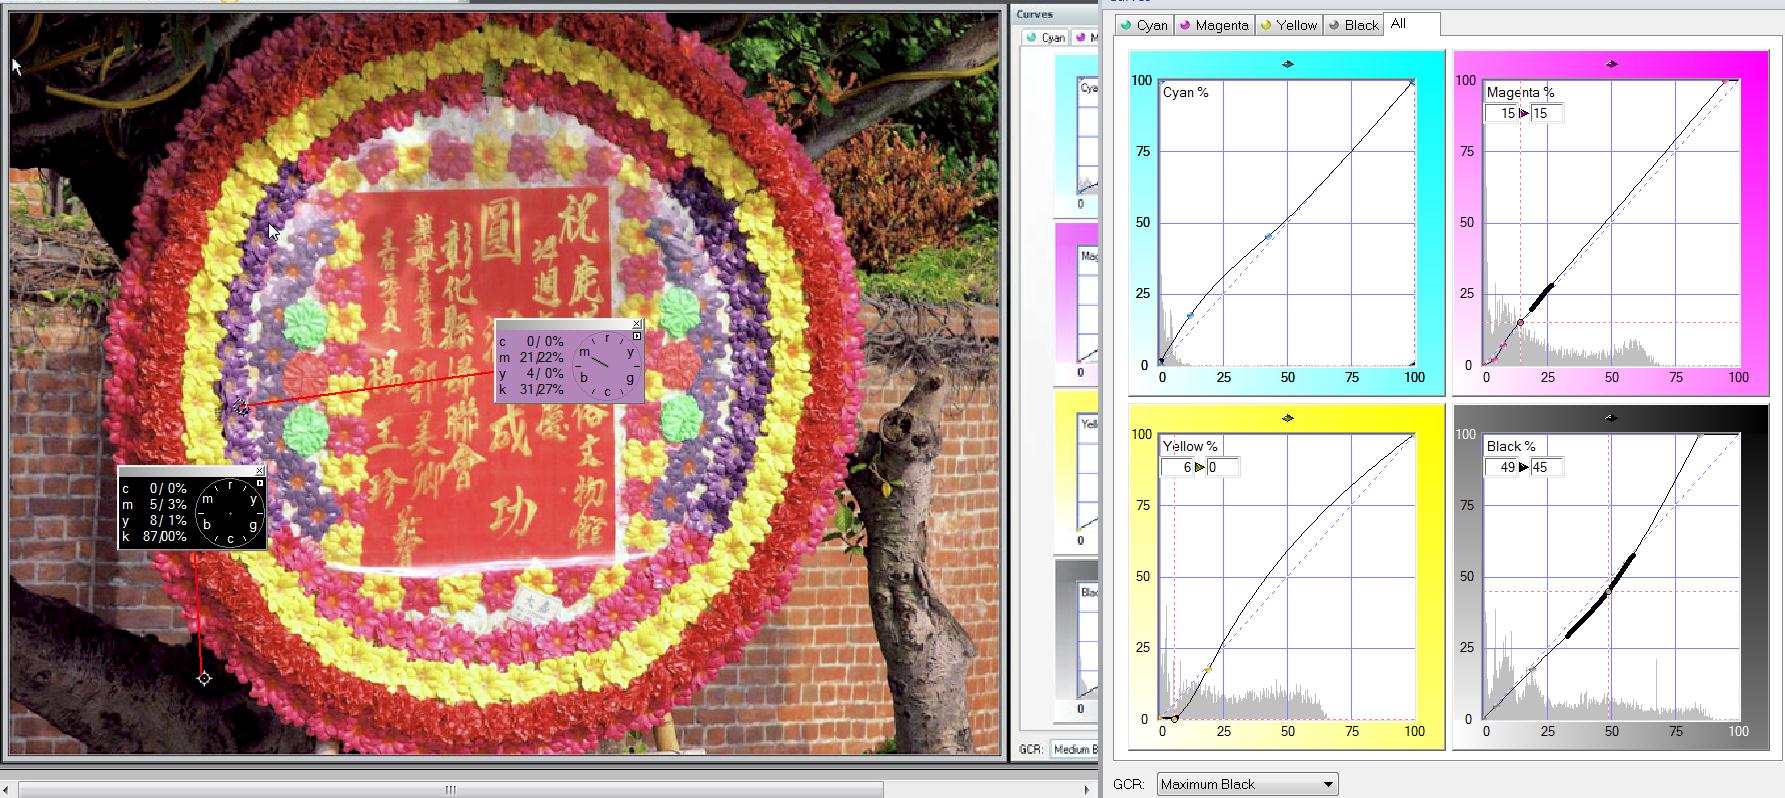Click the Black curve thumbnail in back panel
The width and height of the screenshot is (1785, 798).
tap(1077, 639)
